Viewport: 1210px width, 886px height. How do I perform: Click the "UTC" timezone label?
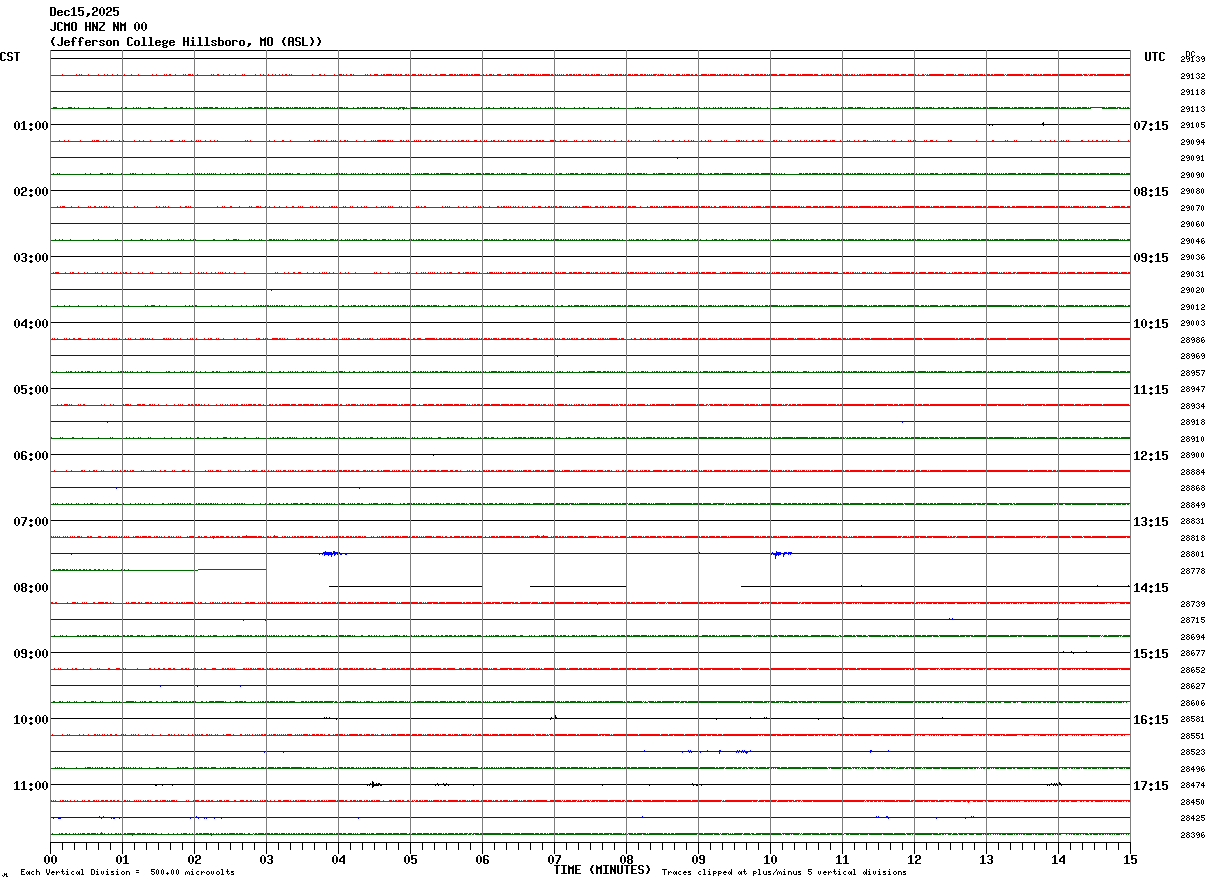coord(1155,57)
